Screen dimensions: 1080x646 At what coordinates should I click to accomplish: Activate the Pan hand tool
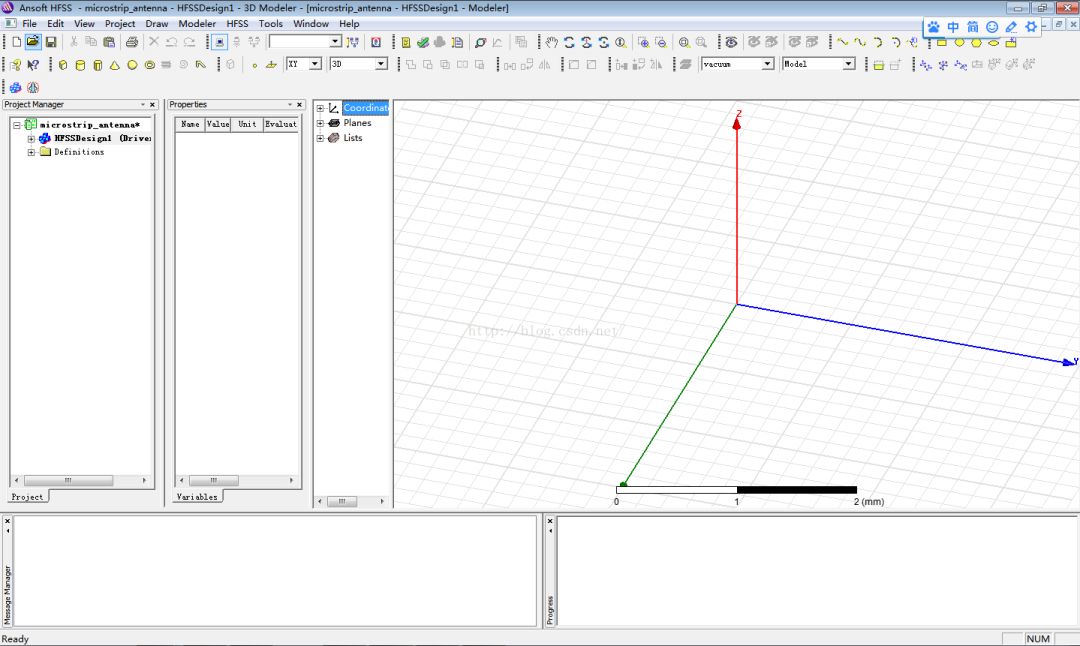(551, 42)
